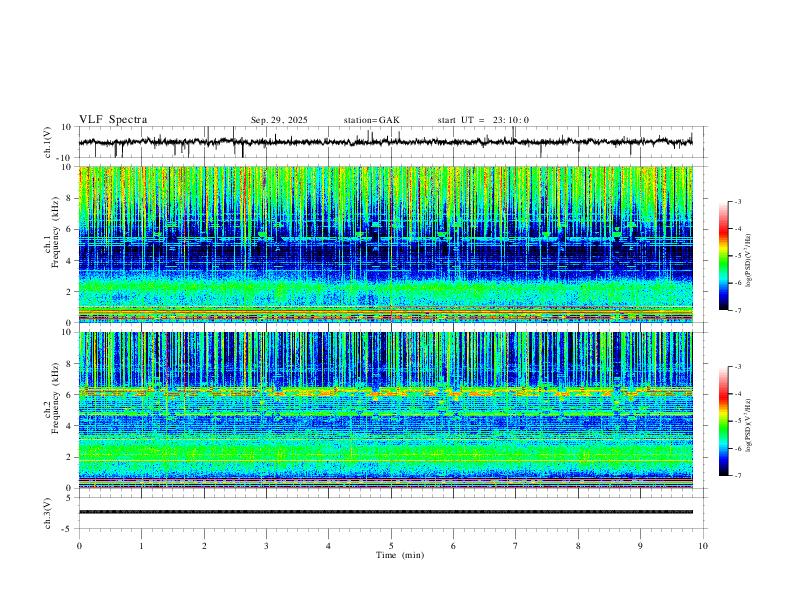This screenshot has width=792, height=612.
Task: Click time axis tick label "7"
Action: (516, 546)
